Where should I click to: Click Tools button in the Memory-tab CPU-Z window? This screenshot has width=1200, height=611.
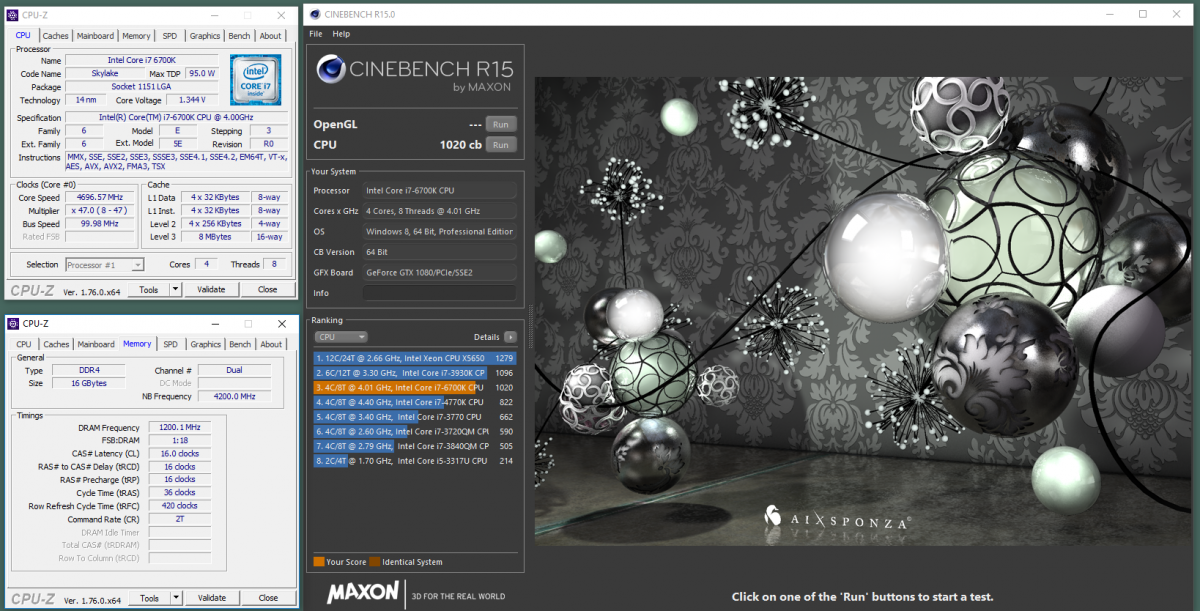click(x=149, y=598)
